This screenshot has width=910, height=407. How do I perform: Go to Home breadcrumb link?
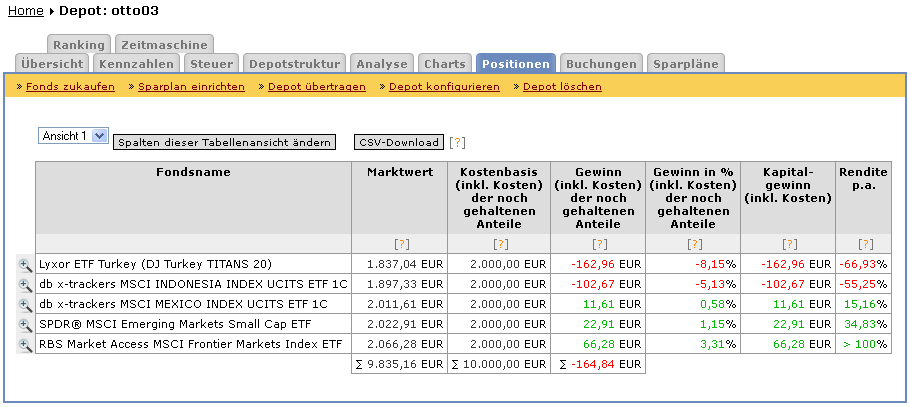tap(26, 11)
